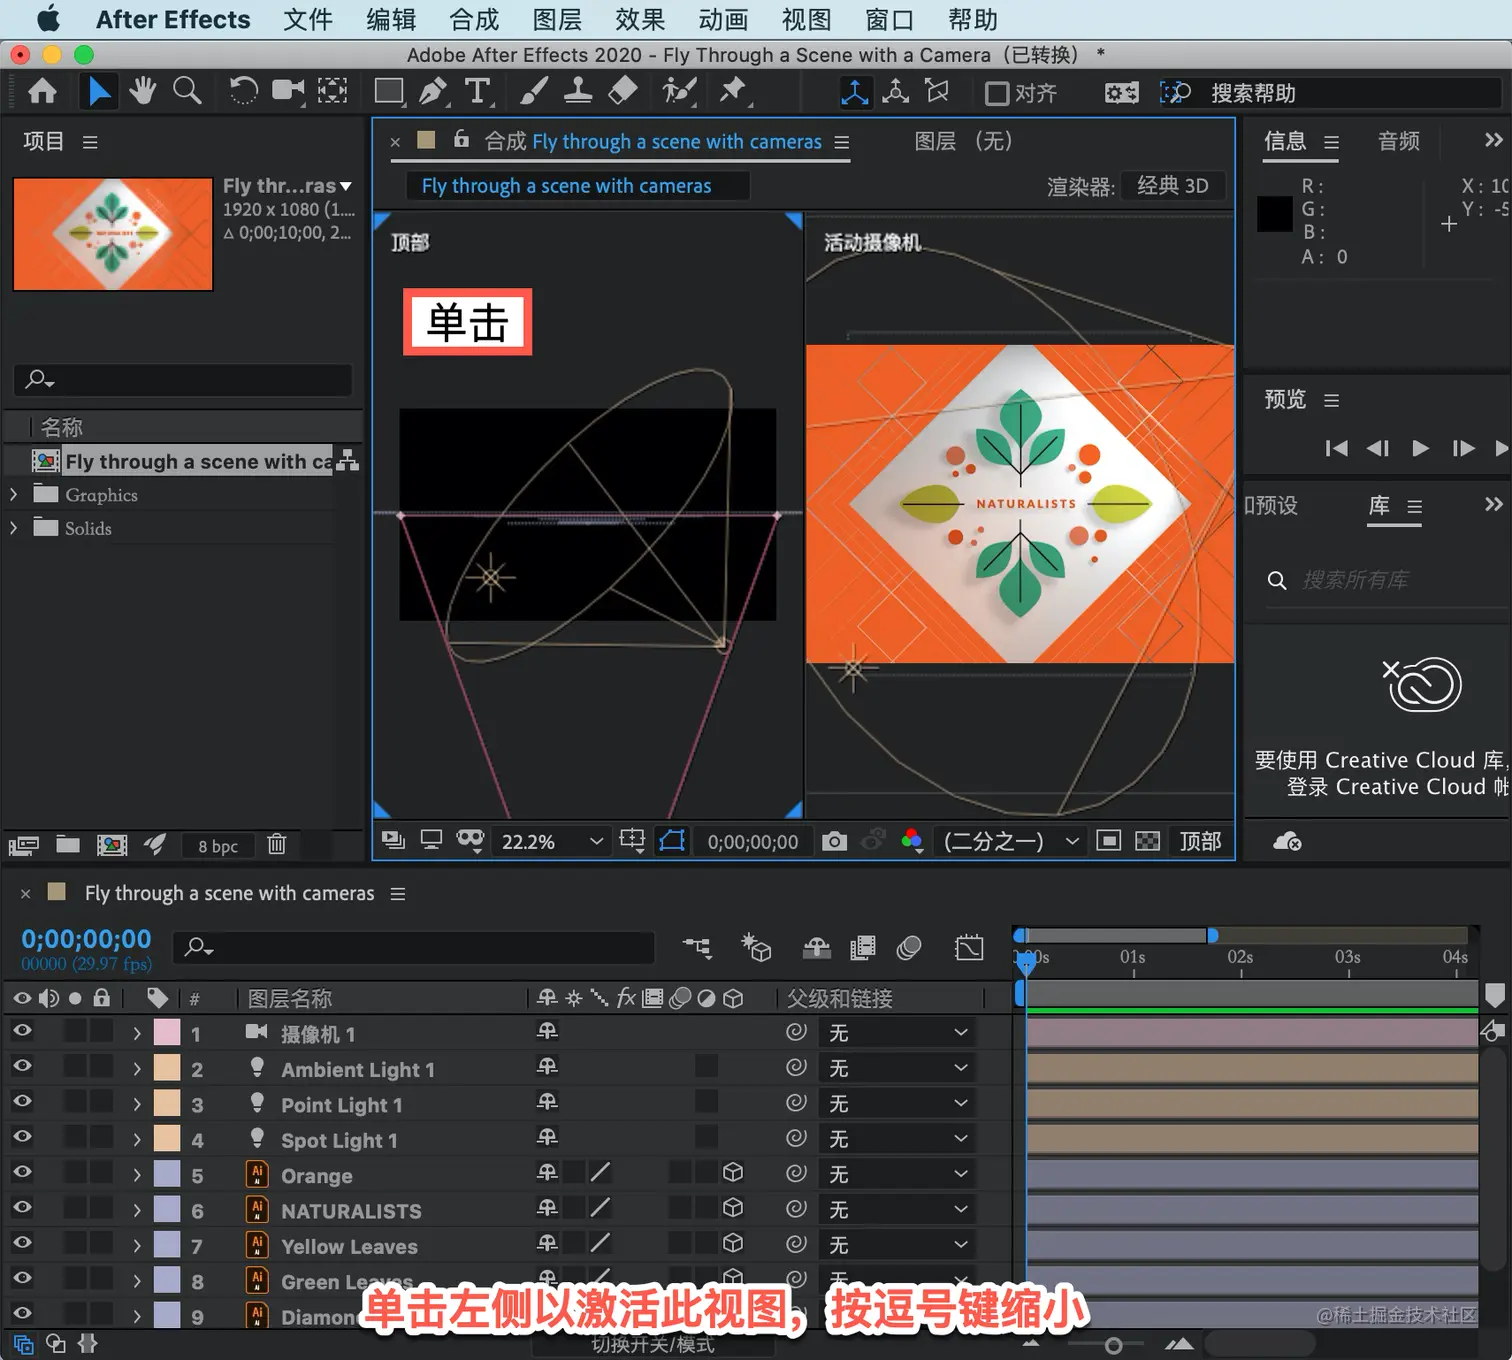
Task: Delete selected project item with trash icon
Action: pos(277,845)
